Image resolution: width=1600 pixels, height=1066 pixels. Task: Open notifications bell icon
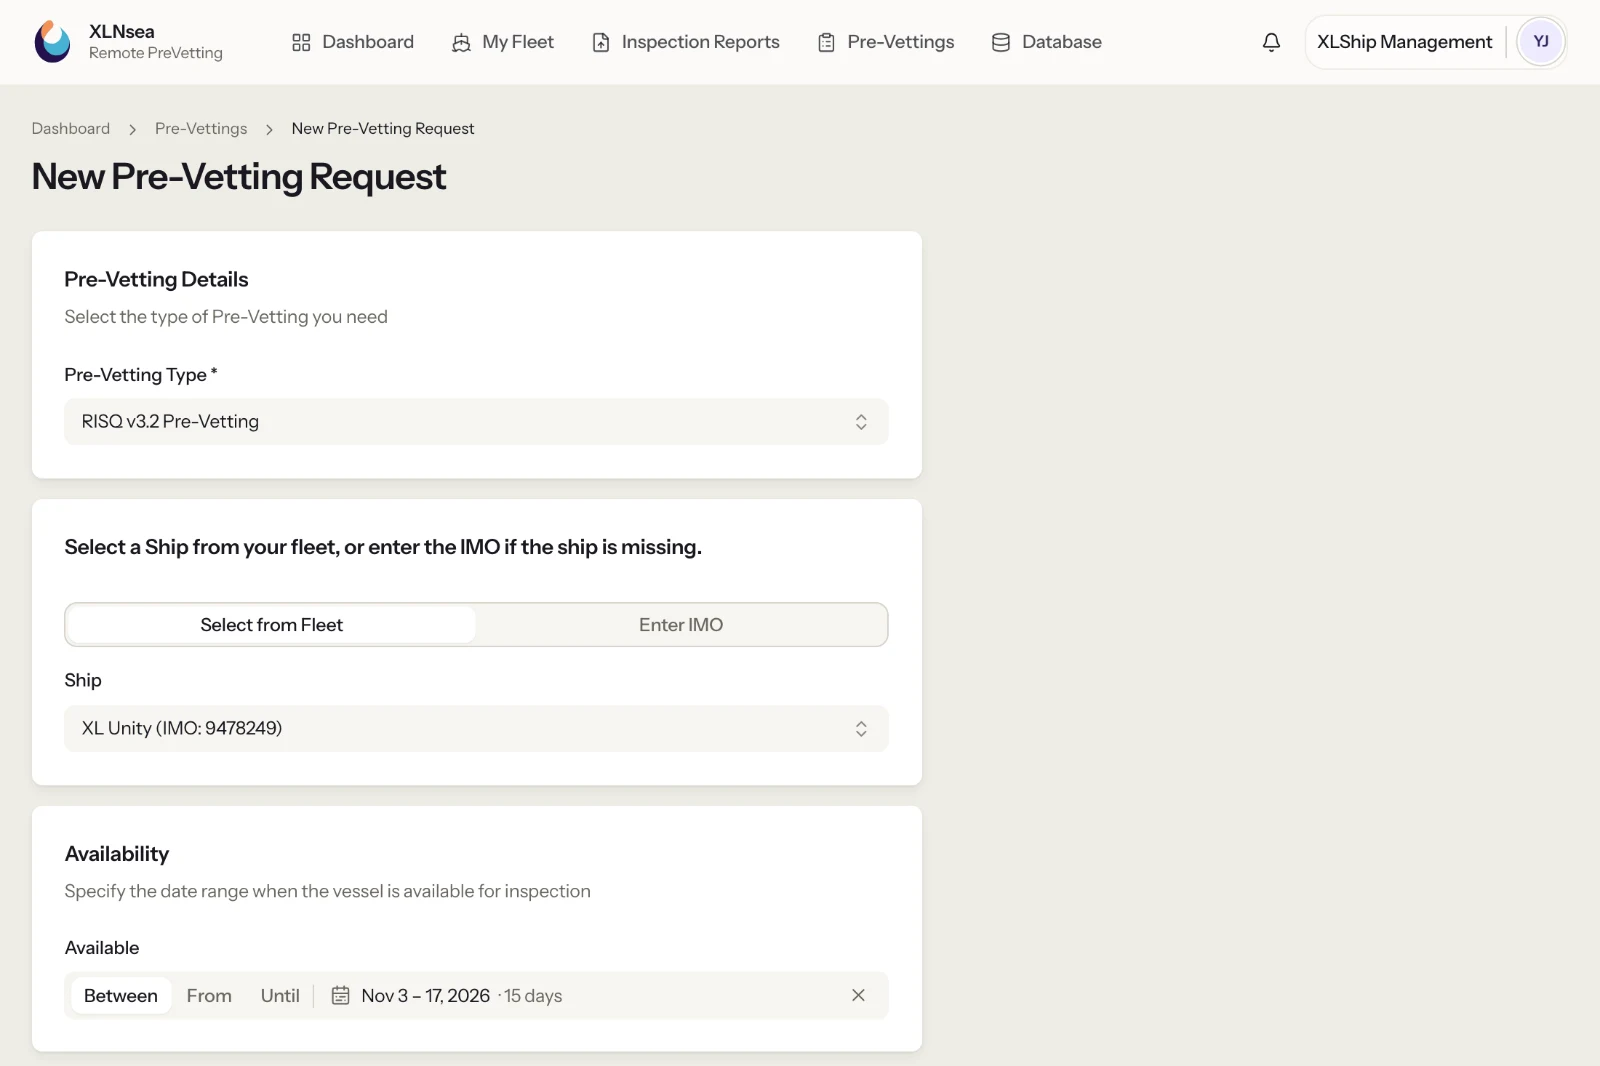click(1271, 42)
